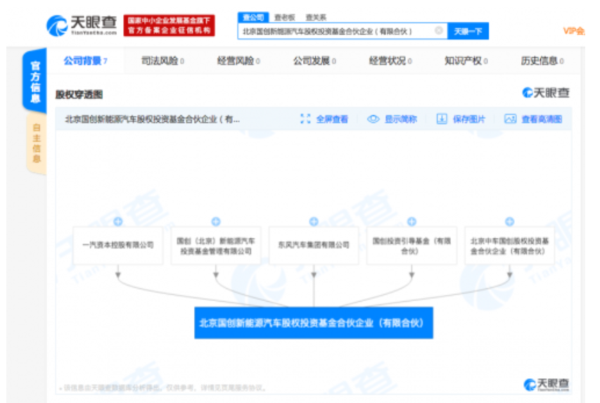Screen dimensions: 600x403
Task: Select the 自主信息 side tab
Action: 36,143
